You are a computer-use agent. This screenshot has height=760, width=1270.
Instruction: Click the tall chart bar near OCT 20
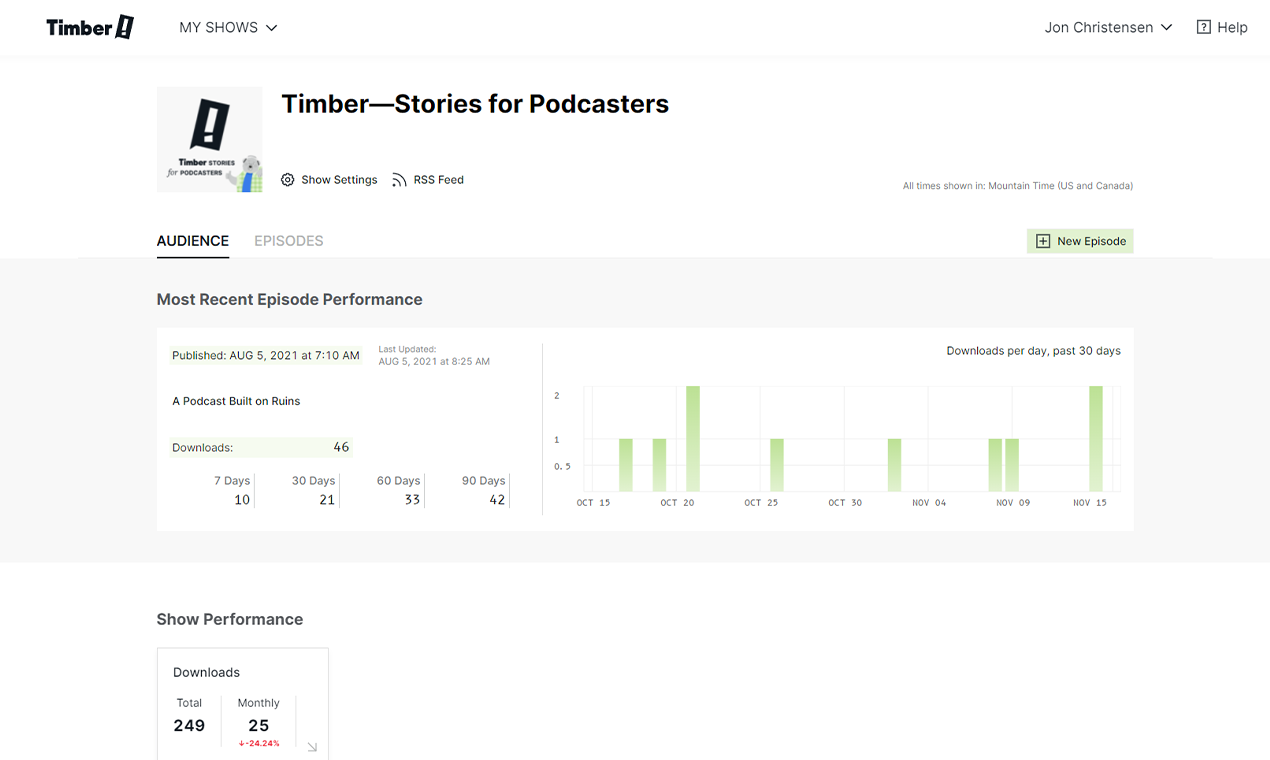[693, 438]
